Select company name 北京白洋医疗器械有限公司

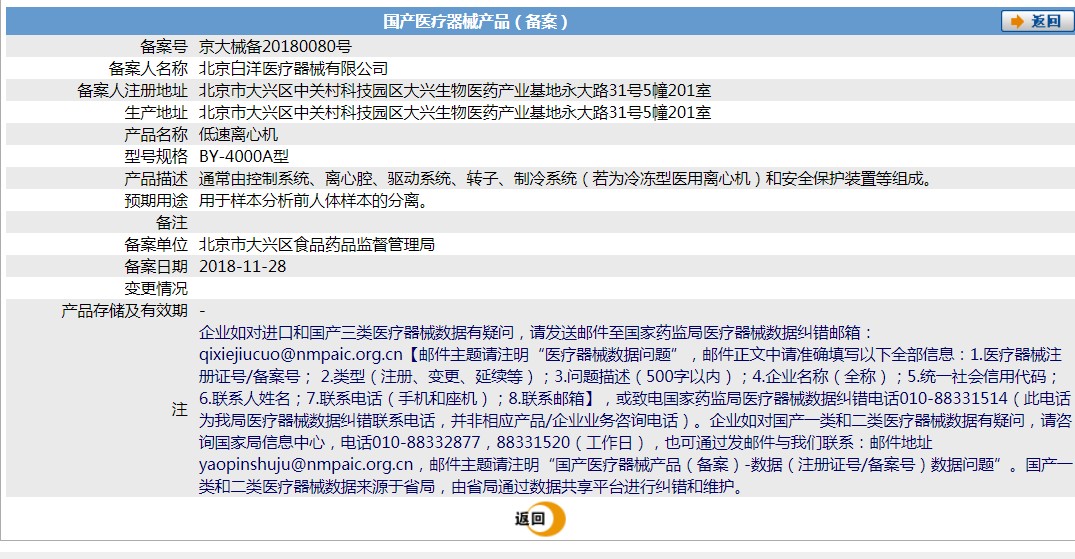tap(293, 69)
